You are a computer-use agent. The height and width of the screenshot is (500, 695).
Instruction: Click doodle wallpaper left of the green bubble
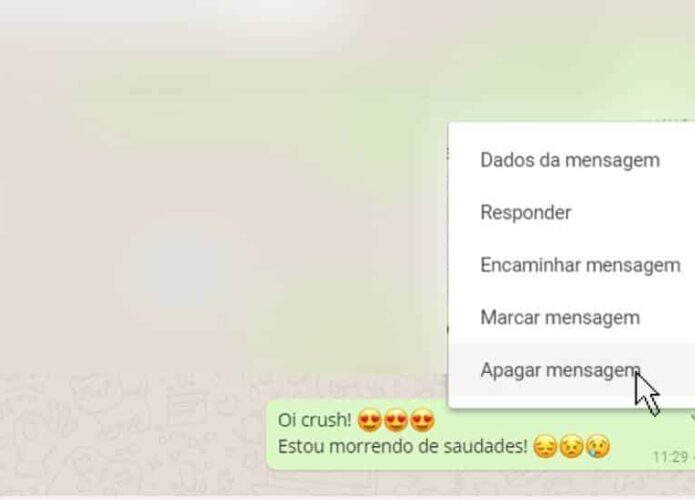pyautogui.click(x=133, y=434)
